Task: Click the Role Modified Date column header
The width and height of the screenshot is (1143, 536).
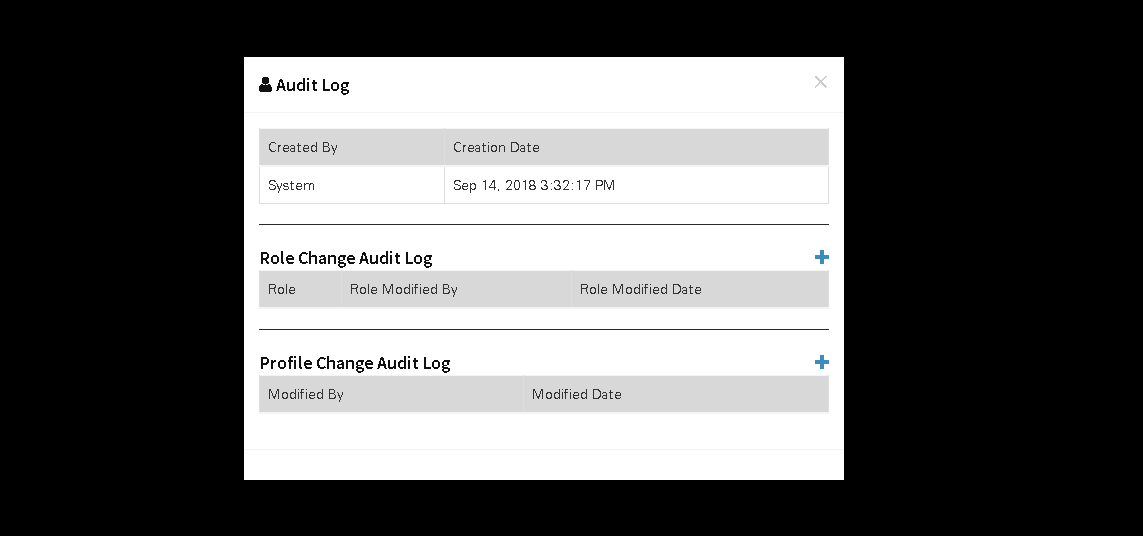Action: [x=700, y=290]
